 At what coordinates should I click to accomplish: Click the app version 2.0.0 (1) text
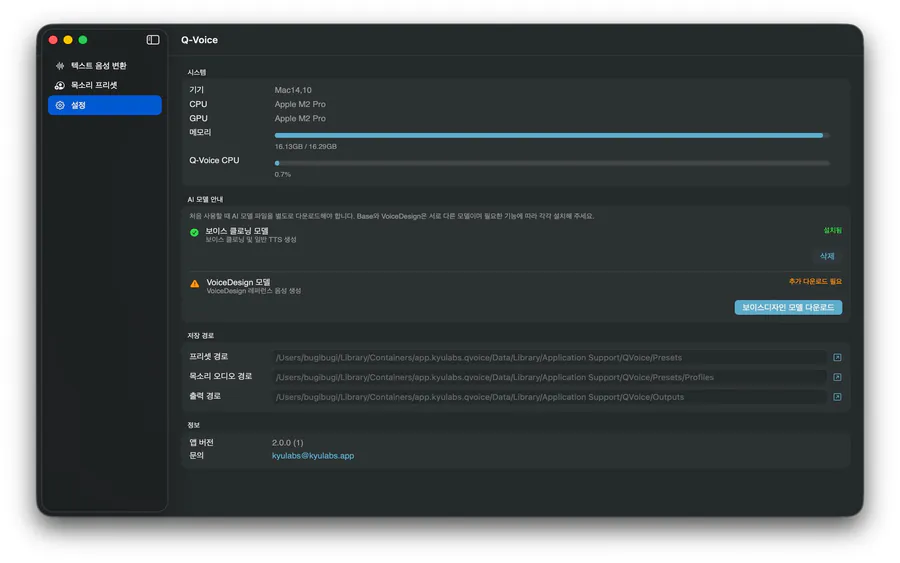click(x=288, y=442)
